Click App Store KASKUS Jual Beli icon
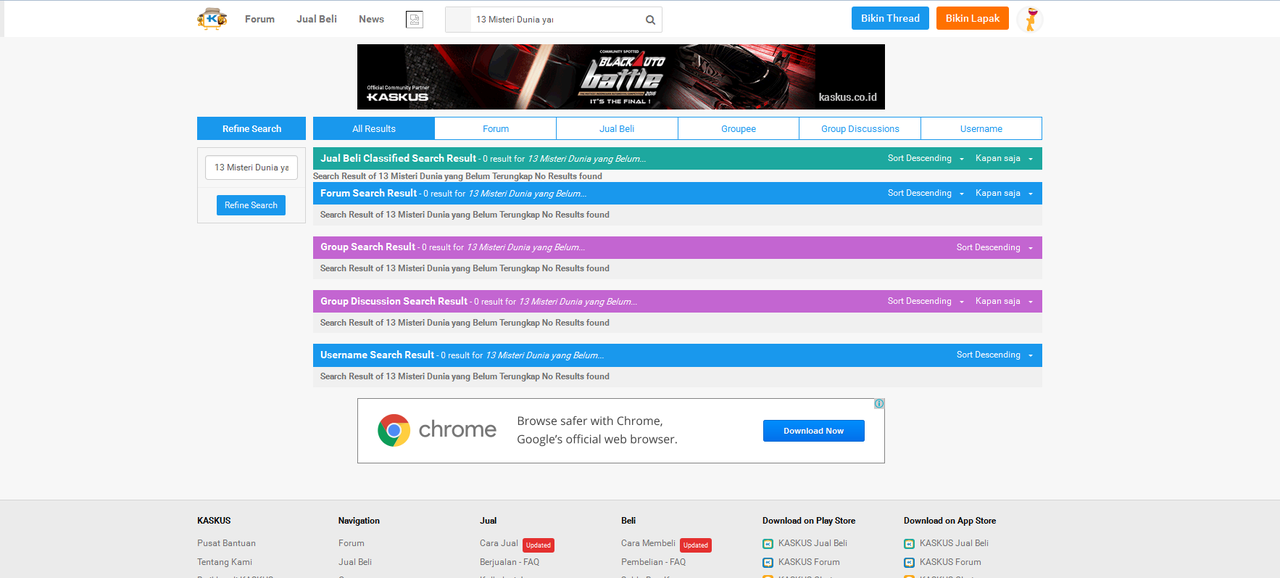 (x=909, y=543)
